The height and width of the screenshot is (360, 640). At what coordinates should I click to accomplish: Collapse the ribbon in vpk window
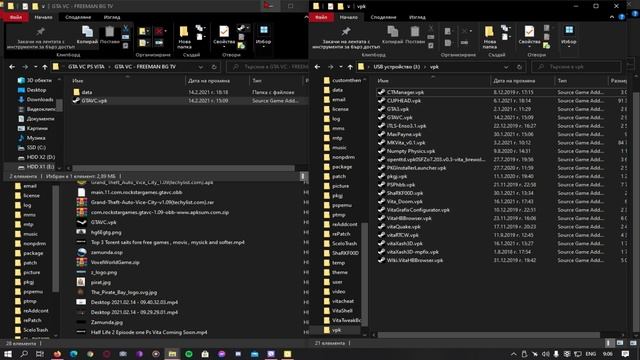(x=611, y=17)
